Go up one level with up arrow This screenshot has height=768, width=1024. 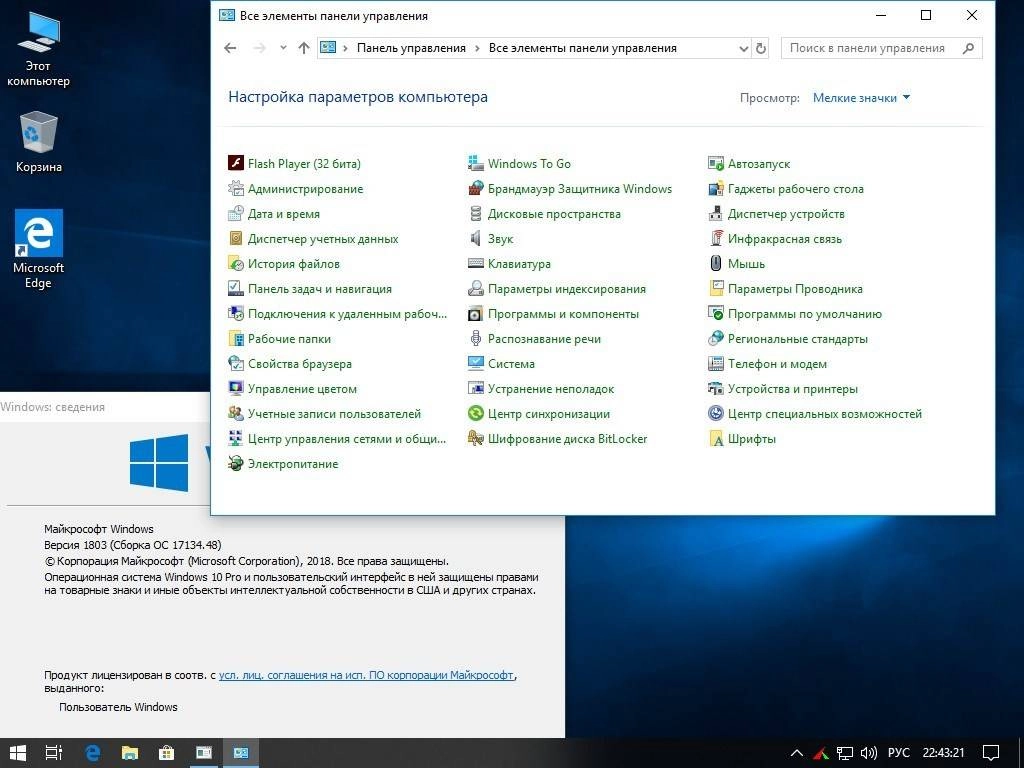coord(304,48)
